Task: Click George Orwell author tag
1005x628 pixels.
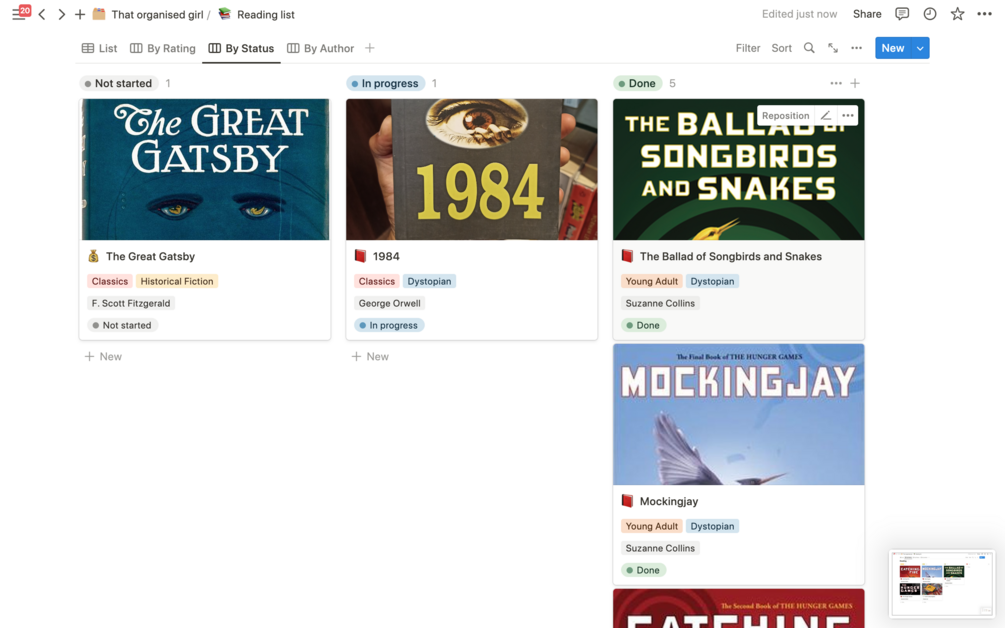Action: coord(390,303)
